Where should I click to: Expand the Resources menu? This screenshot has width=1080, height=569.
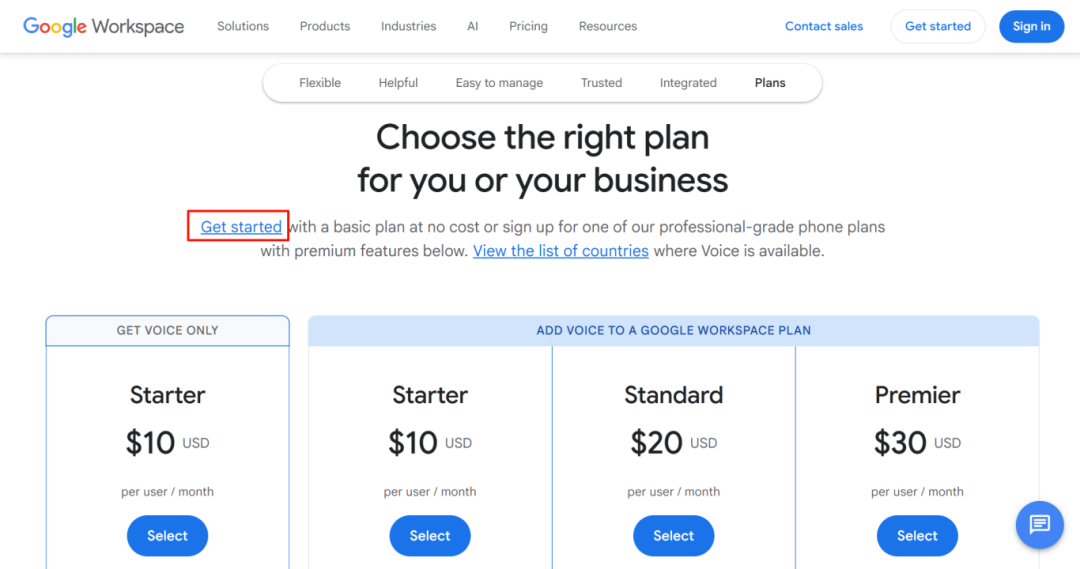[608, 26]
